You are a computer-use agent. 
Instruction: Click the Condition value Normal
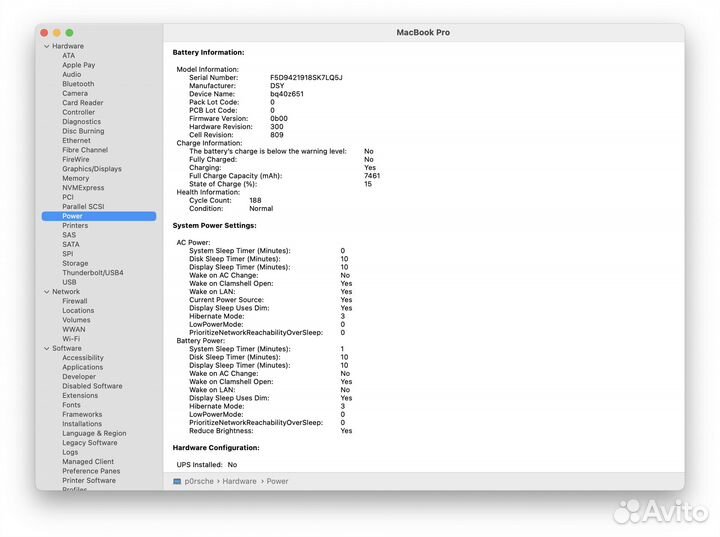(x=261, y=209)
